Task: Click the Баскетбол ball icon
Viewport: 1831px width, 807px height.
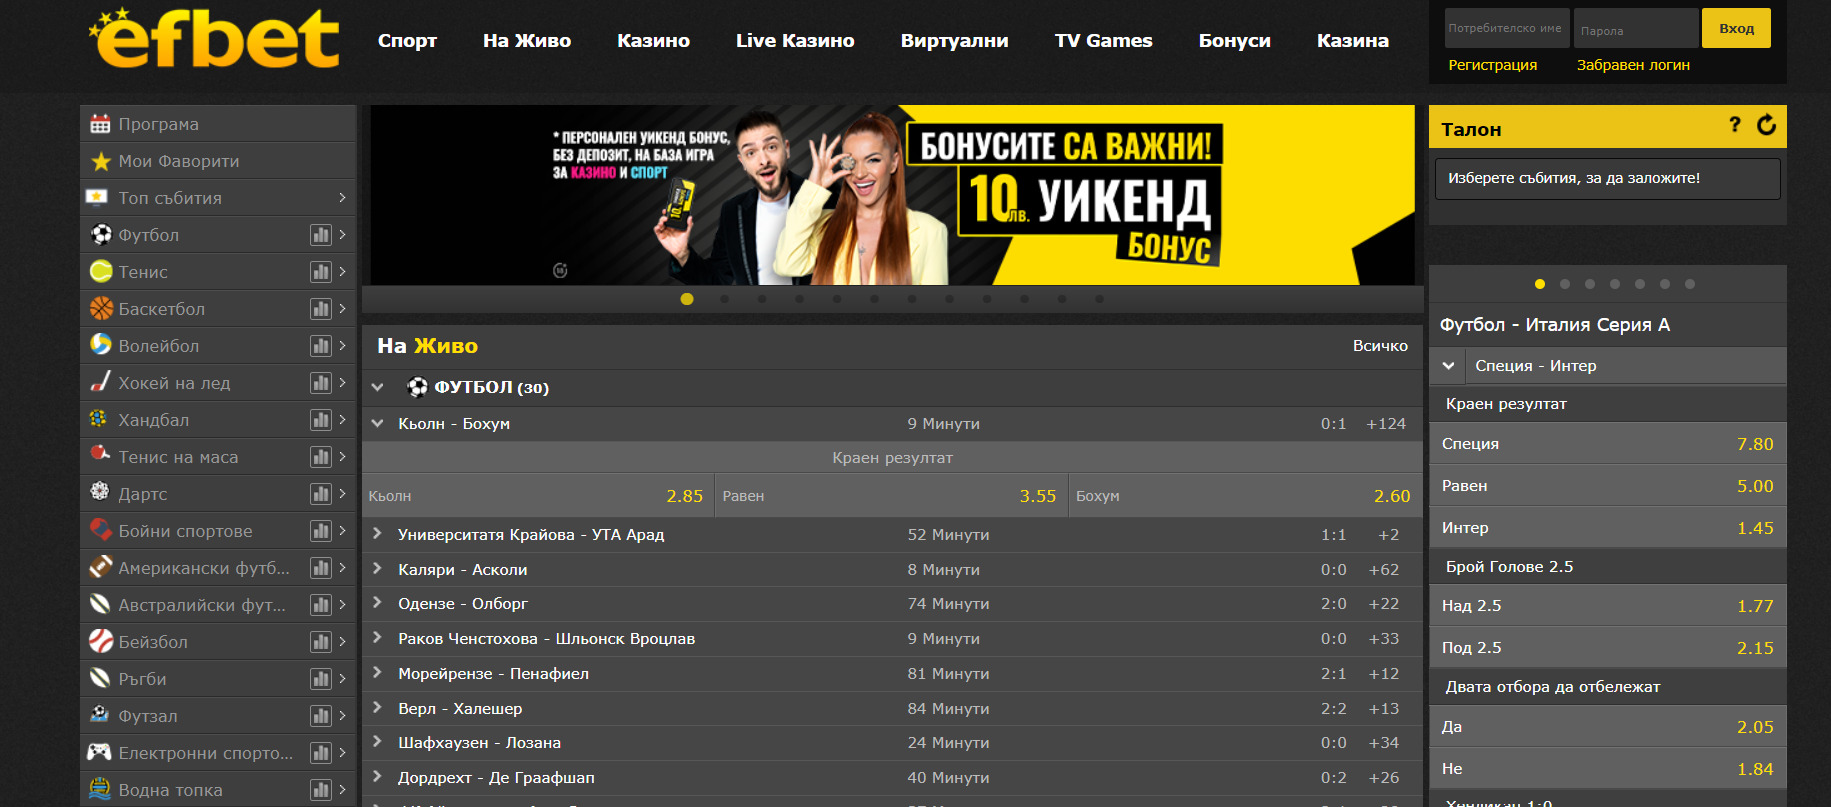Action: [x=100, y=309]
